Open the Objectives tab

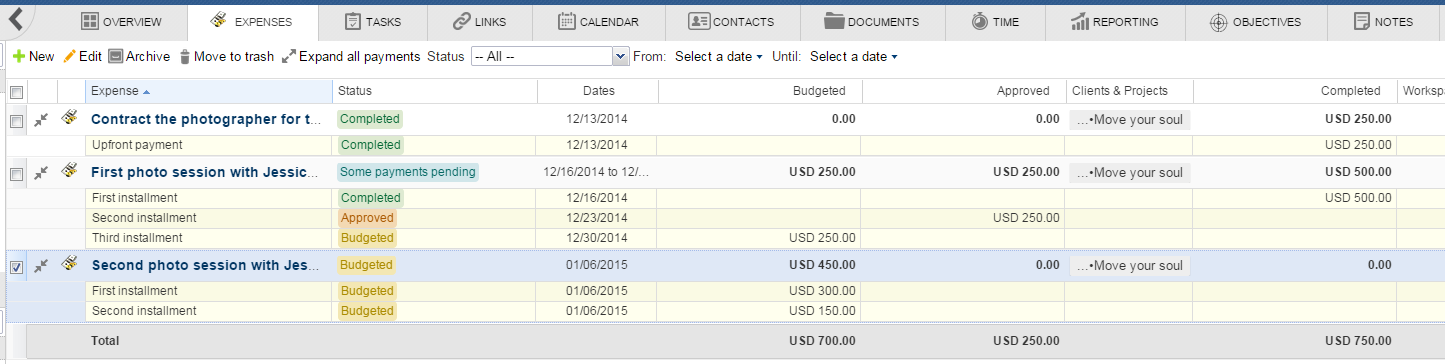(x=1255, y=21)
